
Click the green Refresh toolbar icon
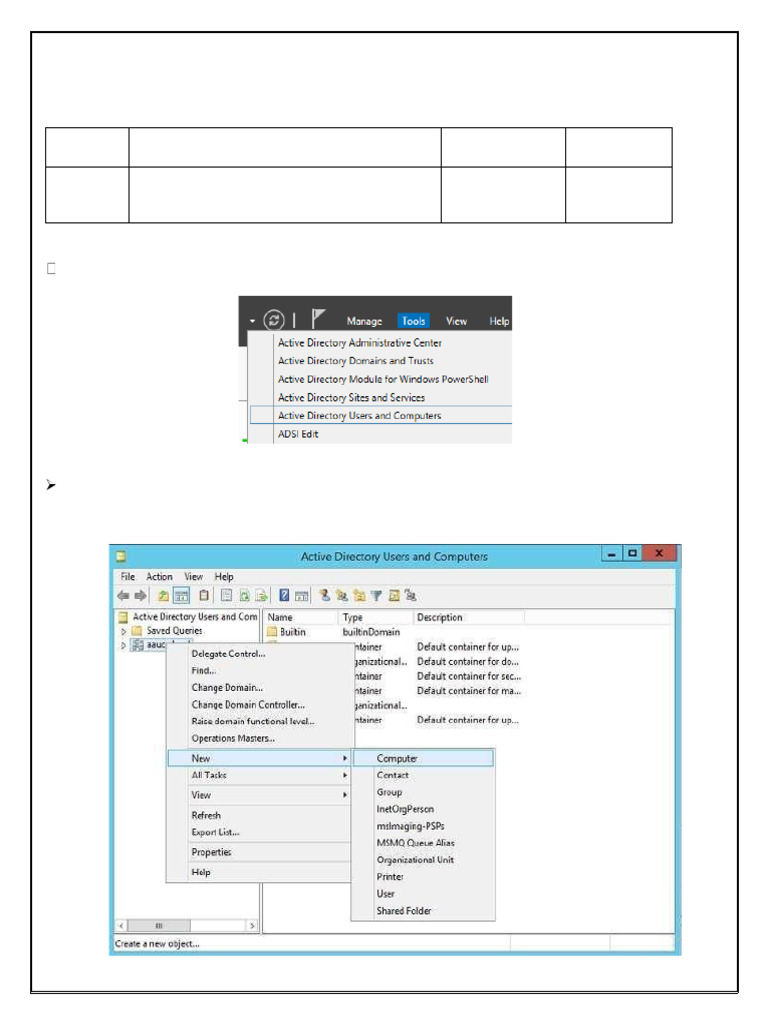tap(244, 595)
